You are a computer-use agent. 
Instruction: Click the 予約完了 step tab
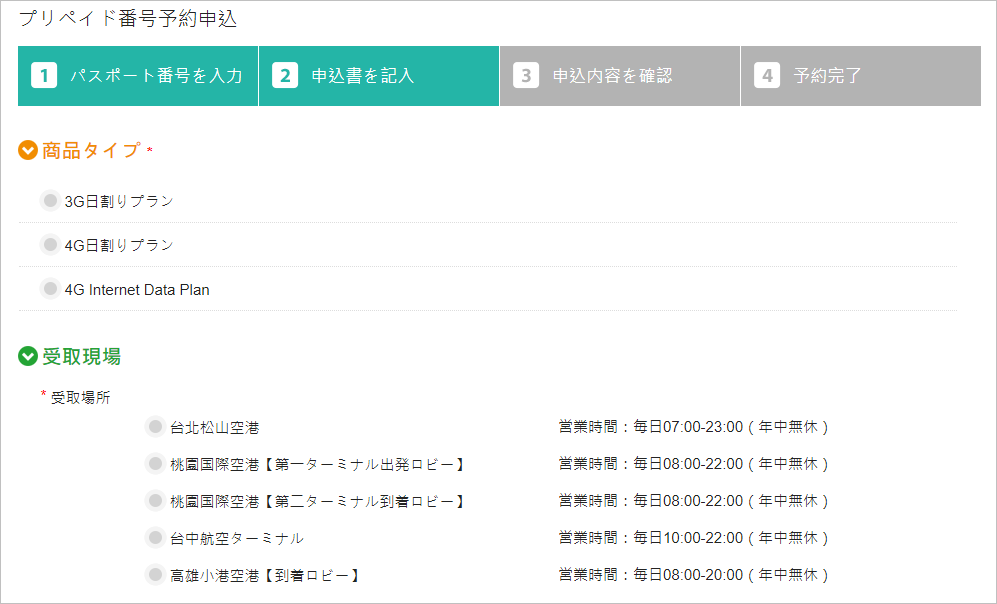pyautogui.click(x=827, y=76)
